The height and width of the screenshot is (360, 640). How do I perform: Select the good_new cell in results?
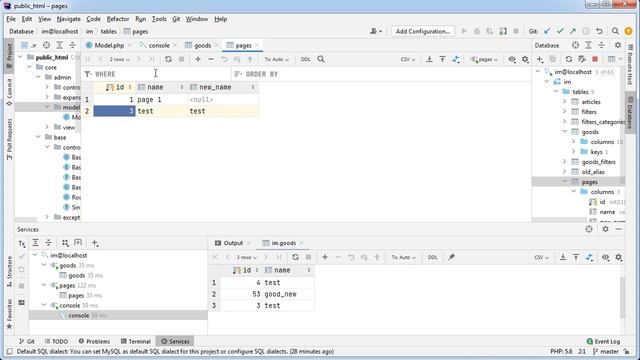pos(288,294)
